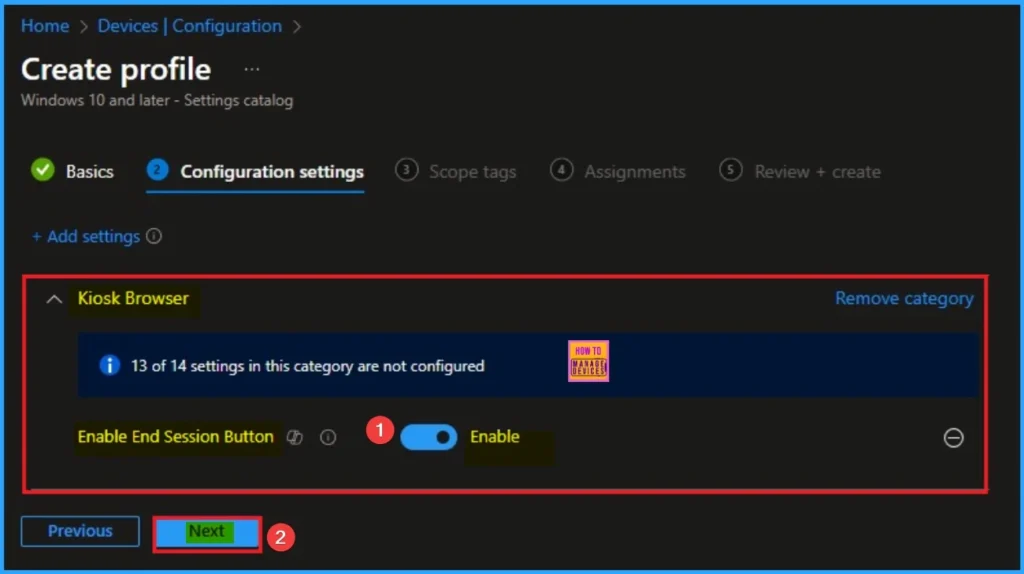The width and height of the screenshot is (1024, 574).
Task: Click the Remove category link
Action: tap(904, 299)
